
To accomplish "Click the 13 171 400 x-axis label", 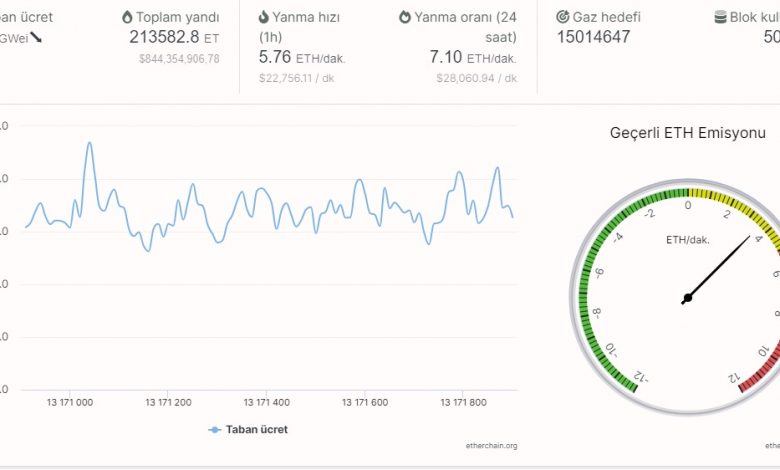I will pyautogui.click(x=267, y=402).
